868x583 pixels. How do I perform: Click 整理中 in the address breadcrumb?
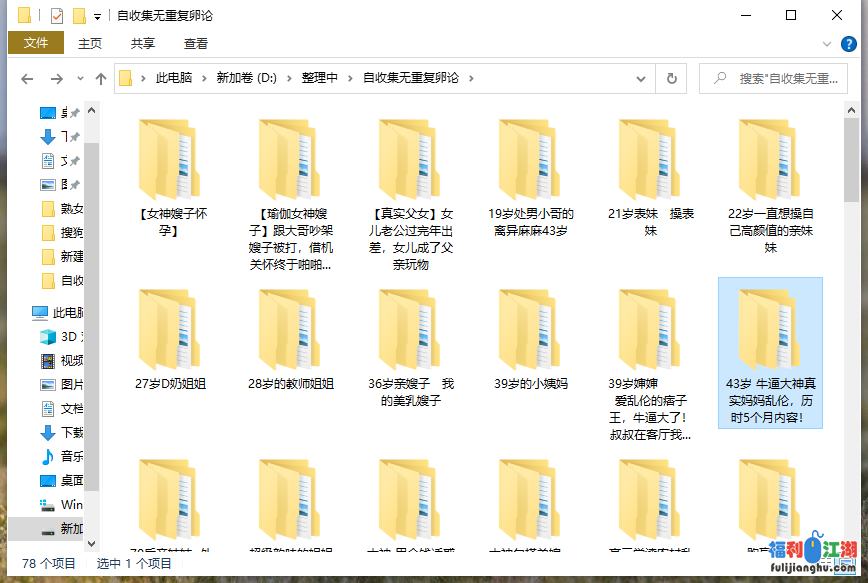[x=319, y=78]
